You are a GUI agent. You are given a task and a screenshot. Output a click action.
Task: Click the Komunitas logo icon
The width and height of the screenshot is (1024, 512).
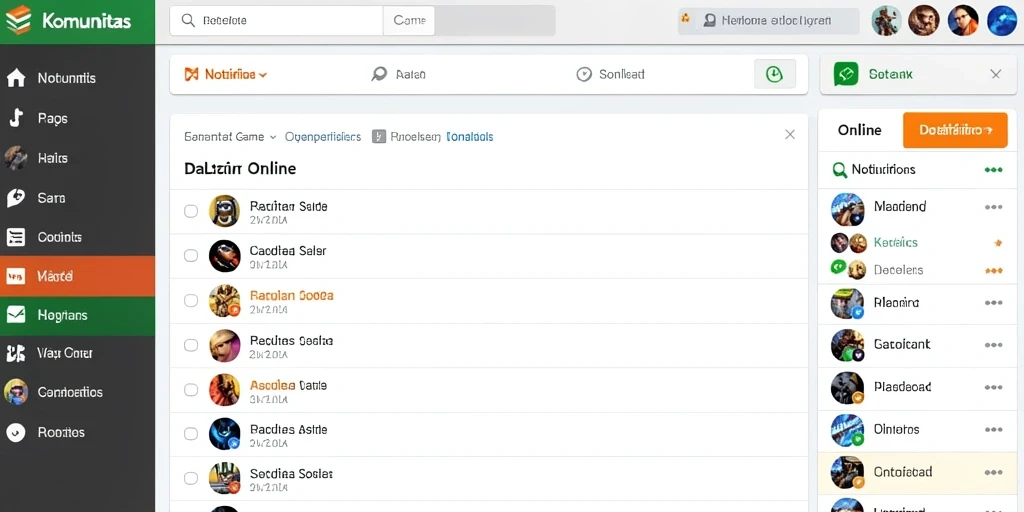point(18,21)
